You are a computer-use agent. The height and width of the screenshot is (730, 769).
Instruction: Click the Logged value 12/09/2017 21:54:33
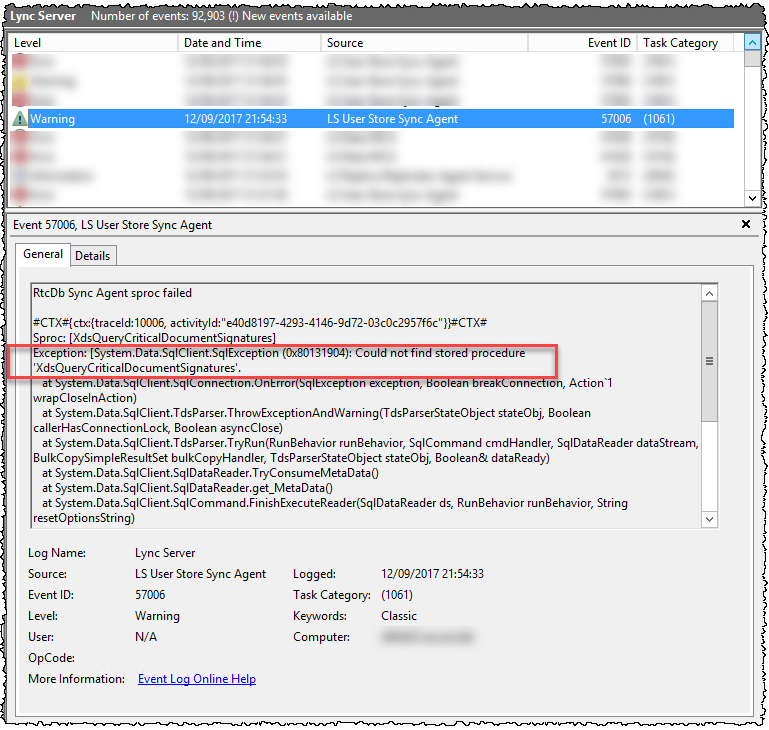pyautogui.click(x=432, y=574)
